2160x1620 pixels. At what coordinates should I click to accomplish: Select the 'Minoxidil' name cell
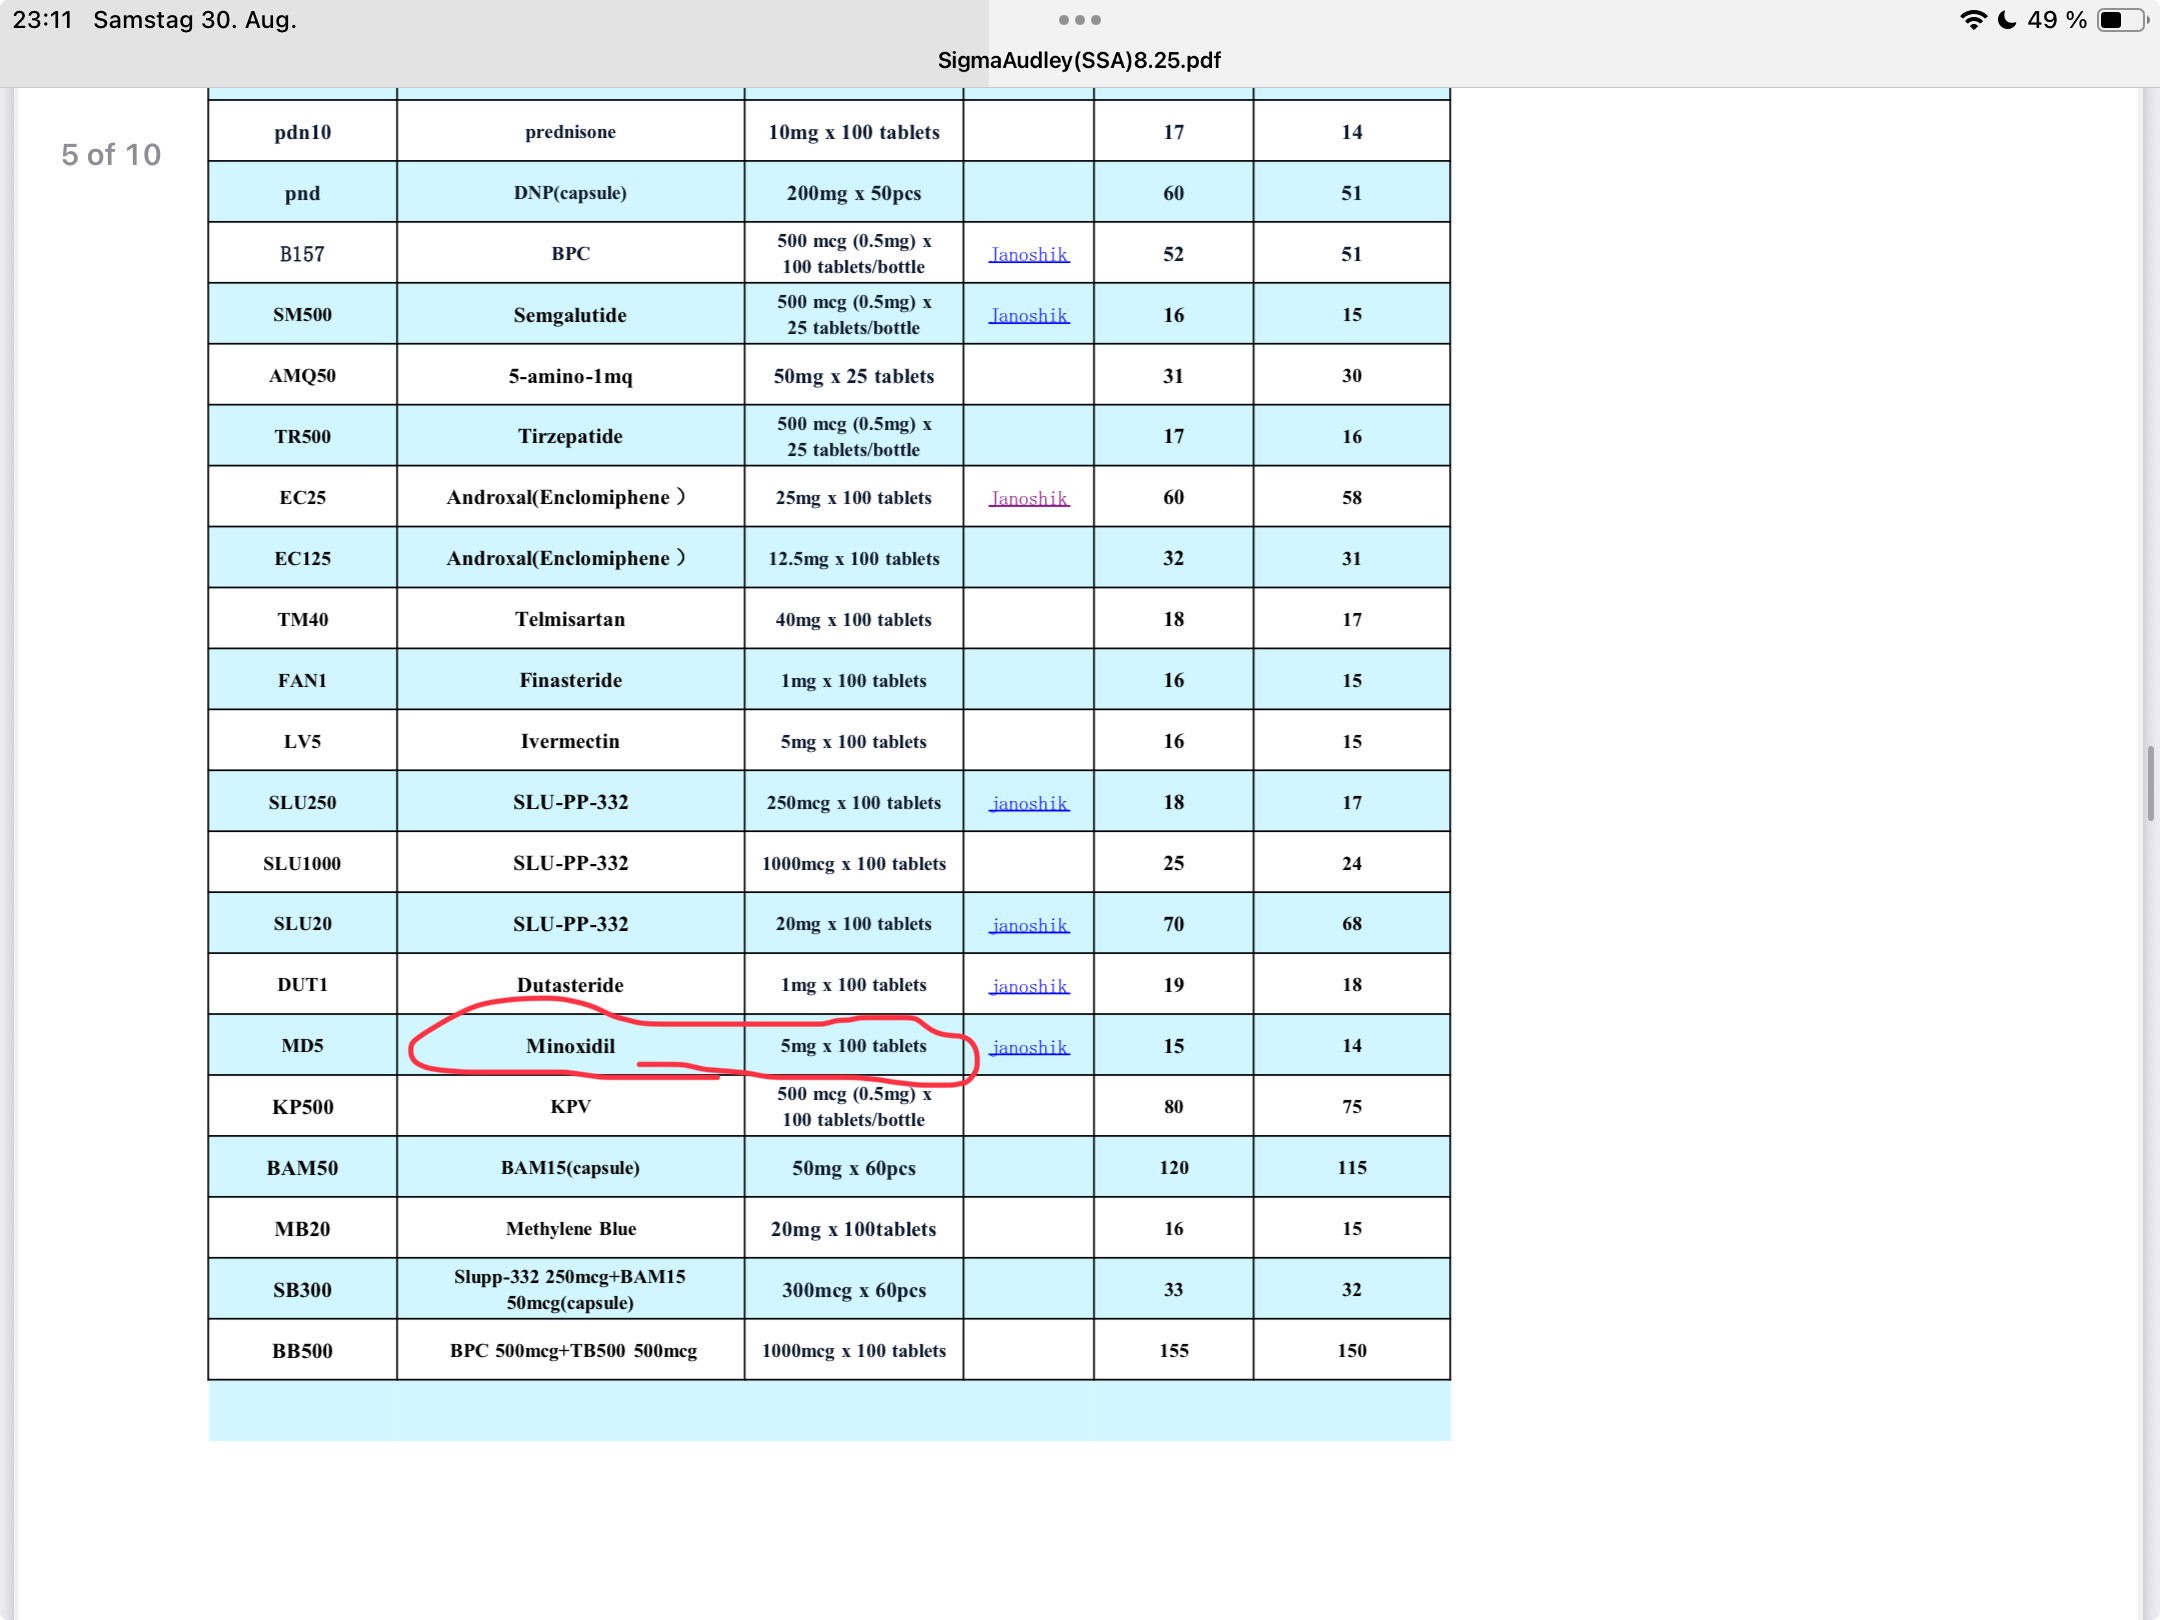pos(570,1046)
